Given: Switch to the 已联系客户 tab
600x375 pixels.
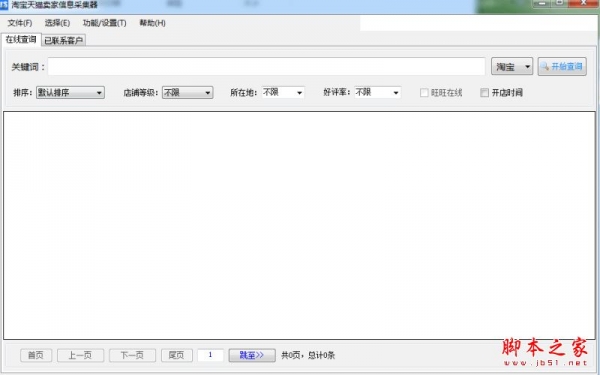Looking at the screenshot, I should tap(64, 40).
